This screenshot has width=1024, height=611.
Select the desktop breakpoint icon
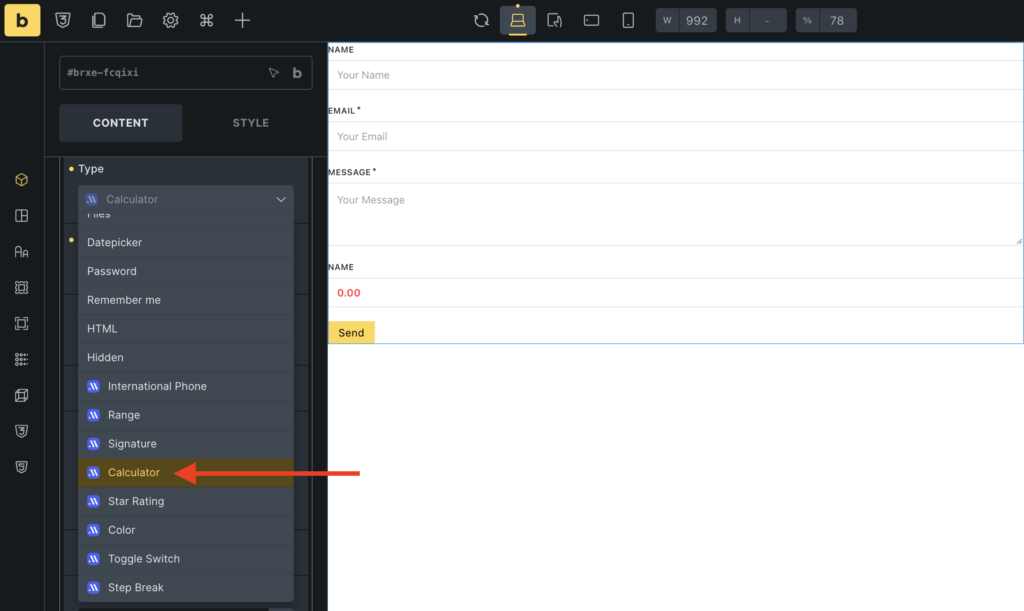[x=518, y=20]
